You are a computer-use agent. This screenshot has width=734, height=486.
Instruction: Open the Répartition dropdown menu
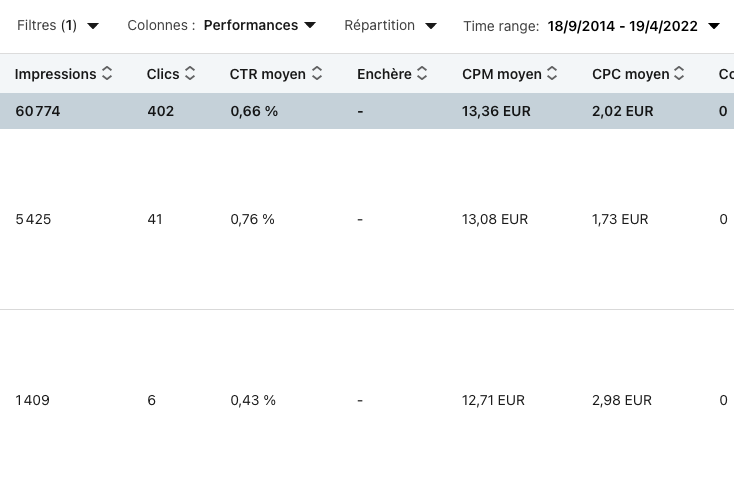(x=390, y=26)
